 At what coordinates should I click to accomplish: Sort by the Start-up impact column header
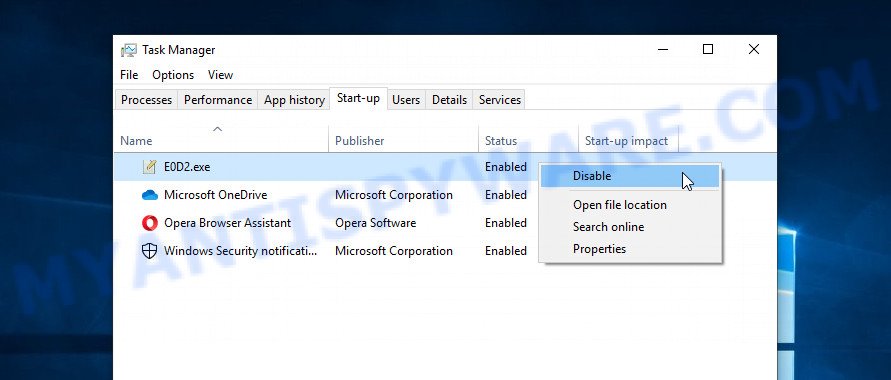[x=628, y=141]
